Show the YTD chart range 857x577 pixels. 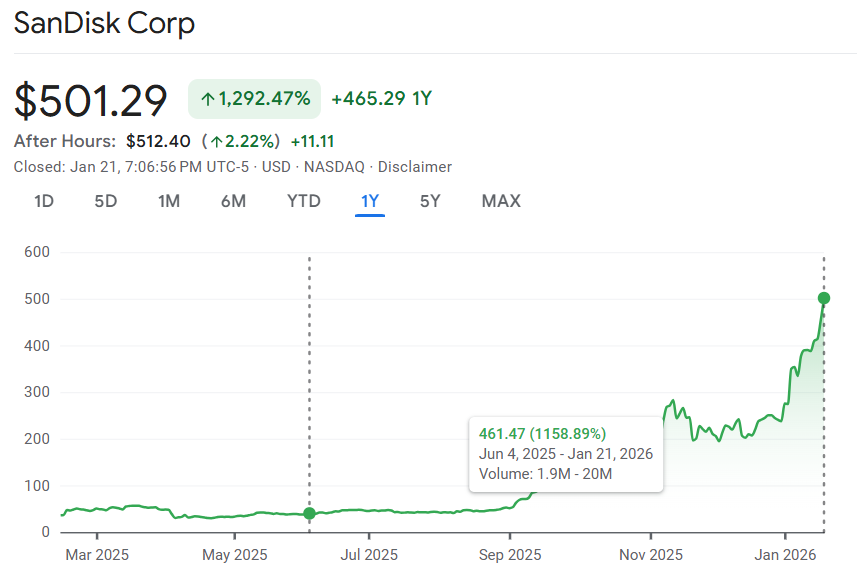point(303,201)
